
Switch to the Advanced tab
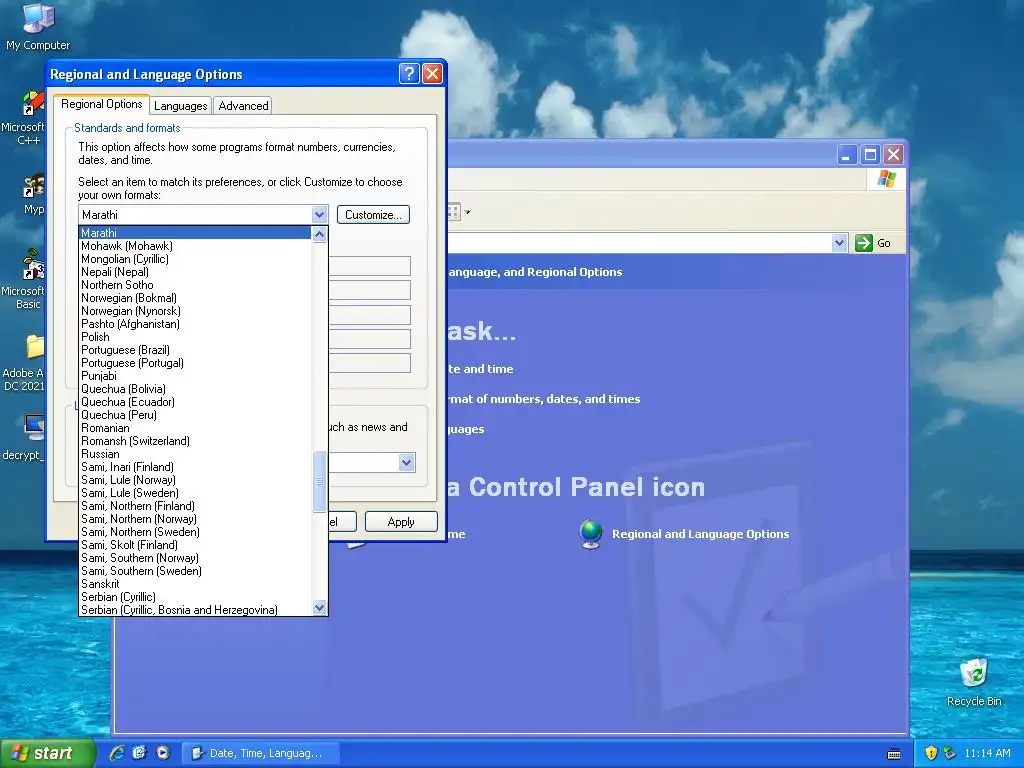tap(243, 106)
